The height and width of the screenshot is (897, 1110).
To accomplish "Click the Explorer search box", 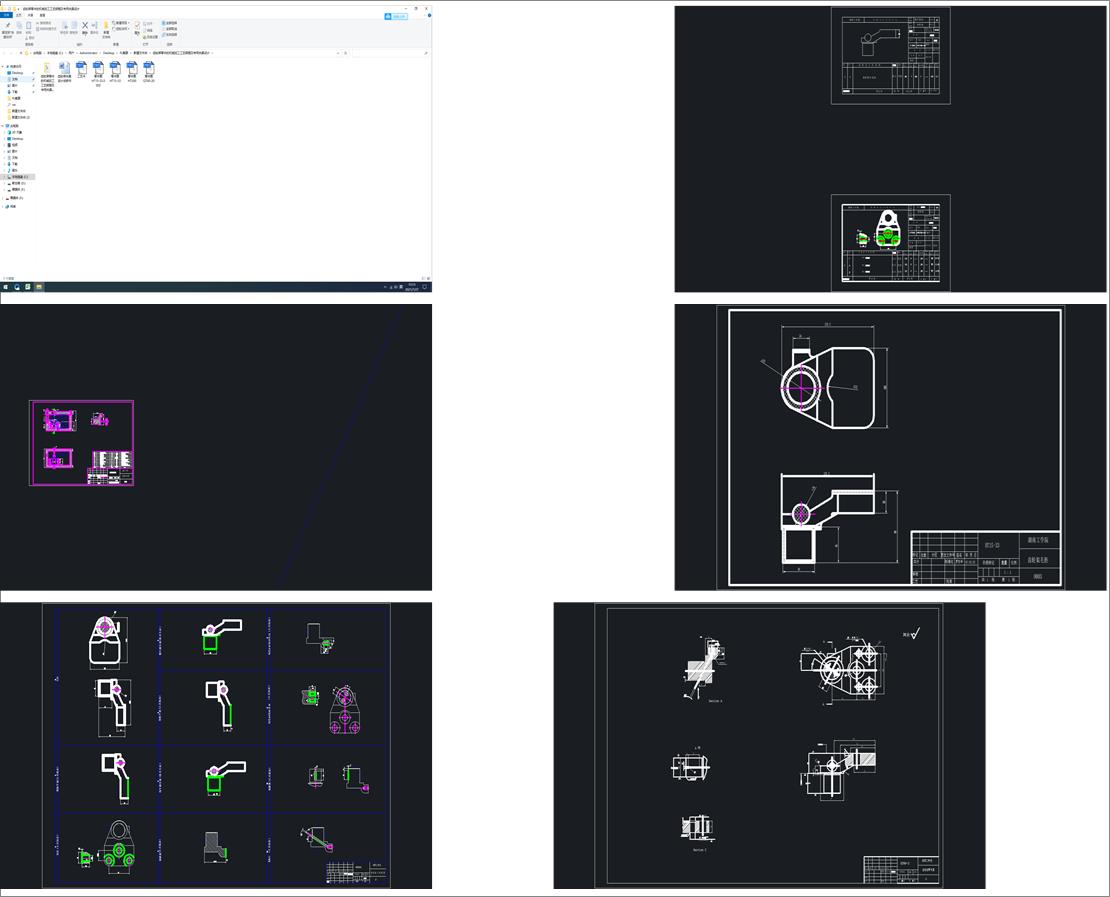I will (390, 53).
